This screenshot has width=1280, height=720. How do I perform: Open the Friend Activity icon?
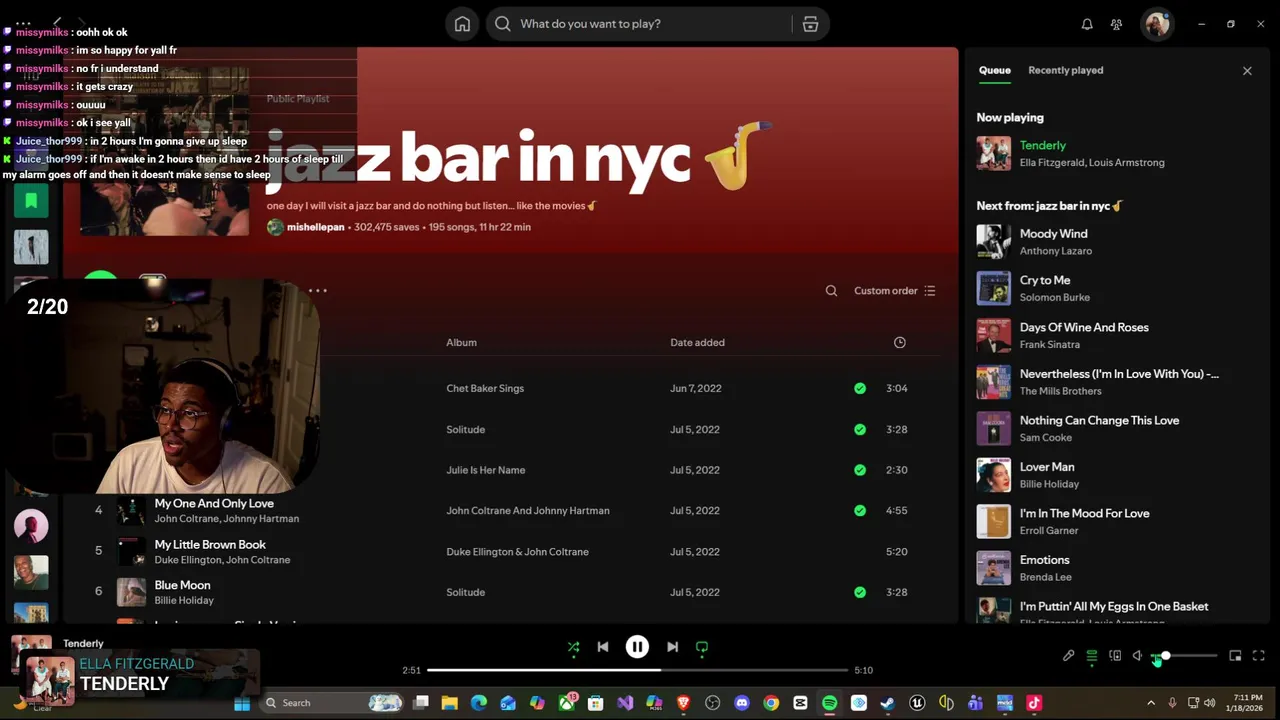click(x=1116, y=24)
